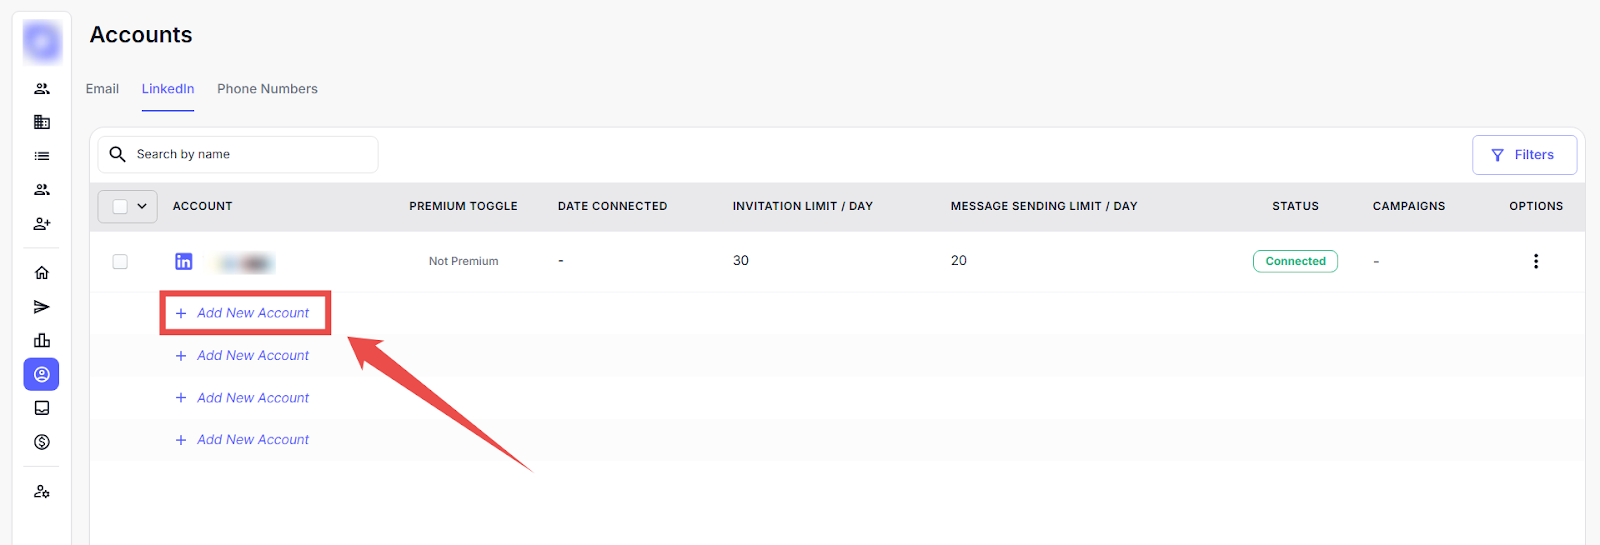The width and height of the screenshot is (1600, 545).
Task: Click the dollar sign billing icon
Action: click(x=42, y=442)
